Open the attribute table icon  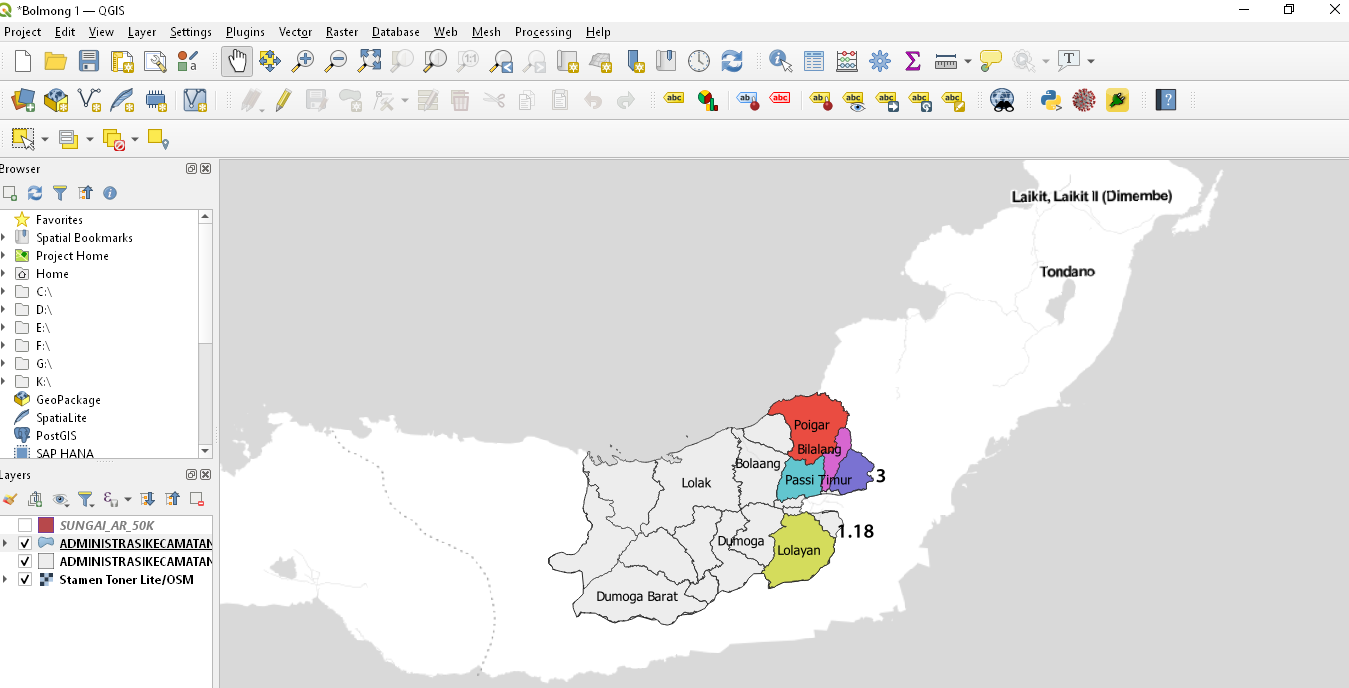pos(814,61)
